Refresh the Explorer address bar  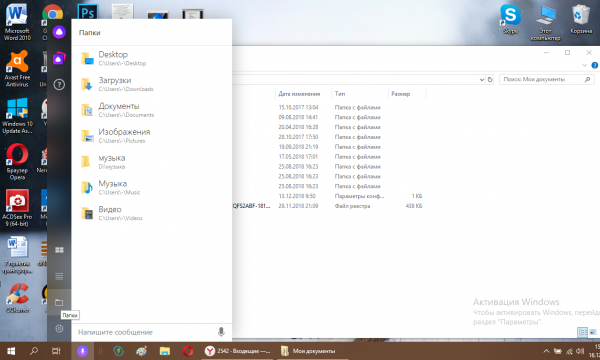(x=490, y=80)
